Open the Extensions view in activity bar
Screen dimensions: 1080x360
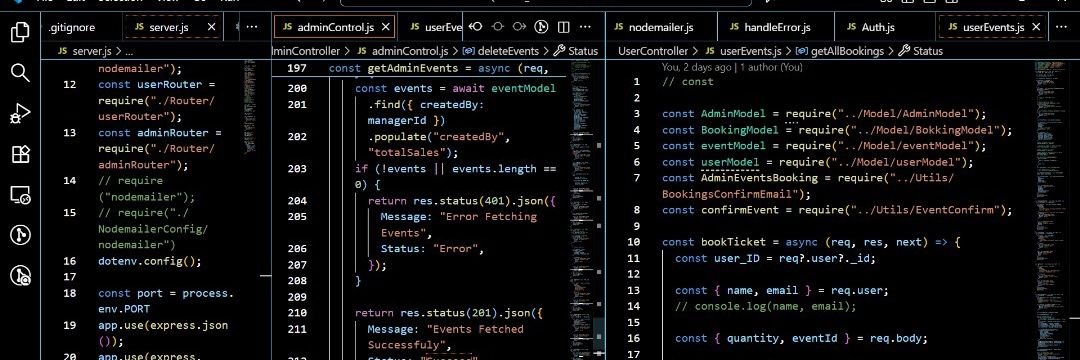pos(21,154)
